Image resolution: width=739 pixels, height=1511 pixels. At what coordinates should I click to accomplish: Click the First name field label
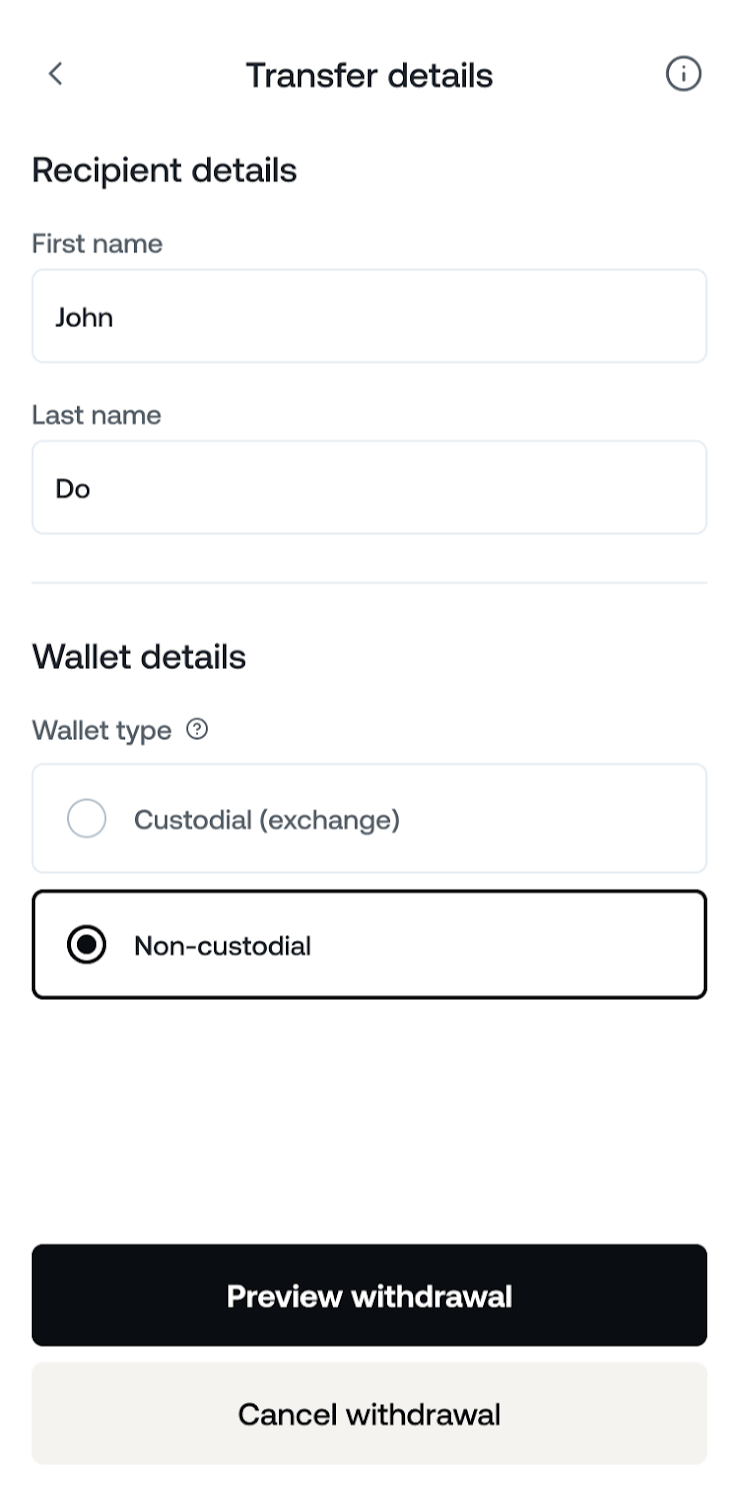coord(97,243)
